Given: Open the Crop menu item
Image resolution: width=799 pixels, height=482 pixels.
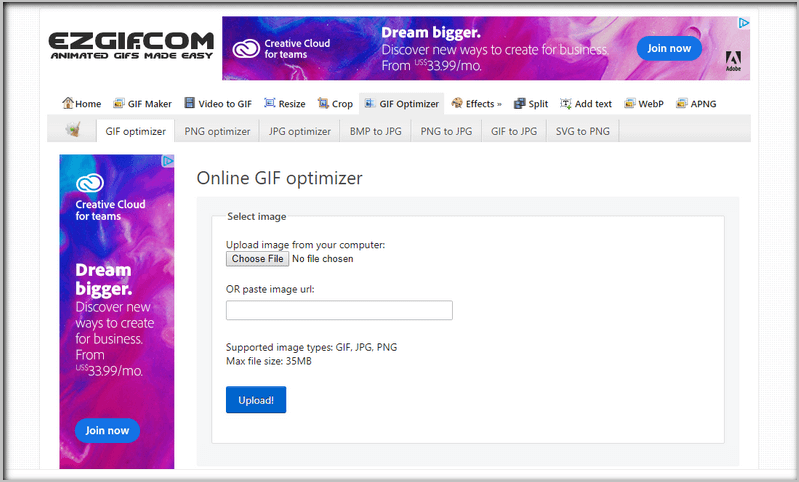Looking at the screenshot, I should 335,103.
